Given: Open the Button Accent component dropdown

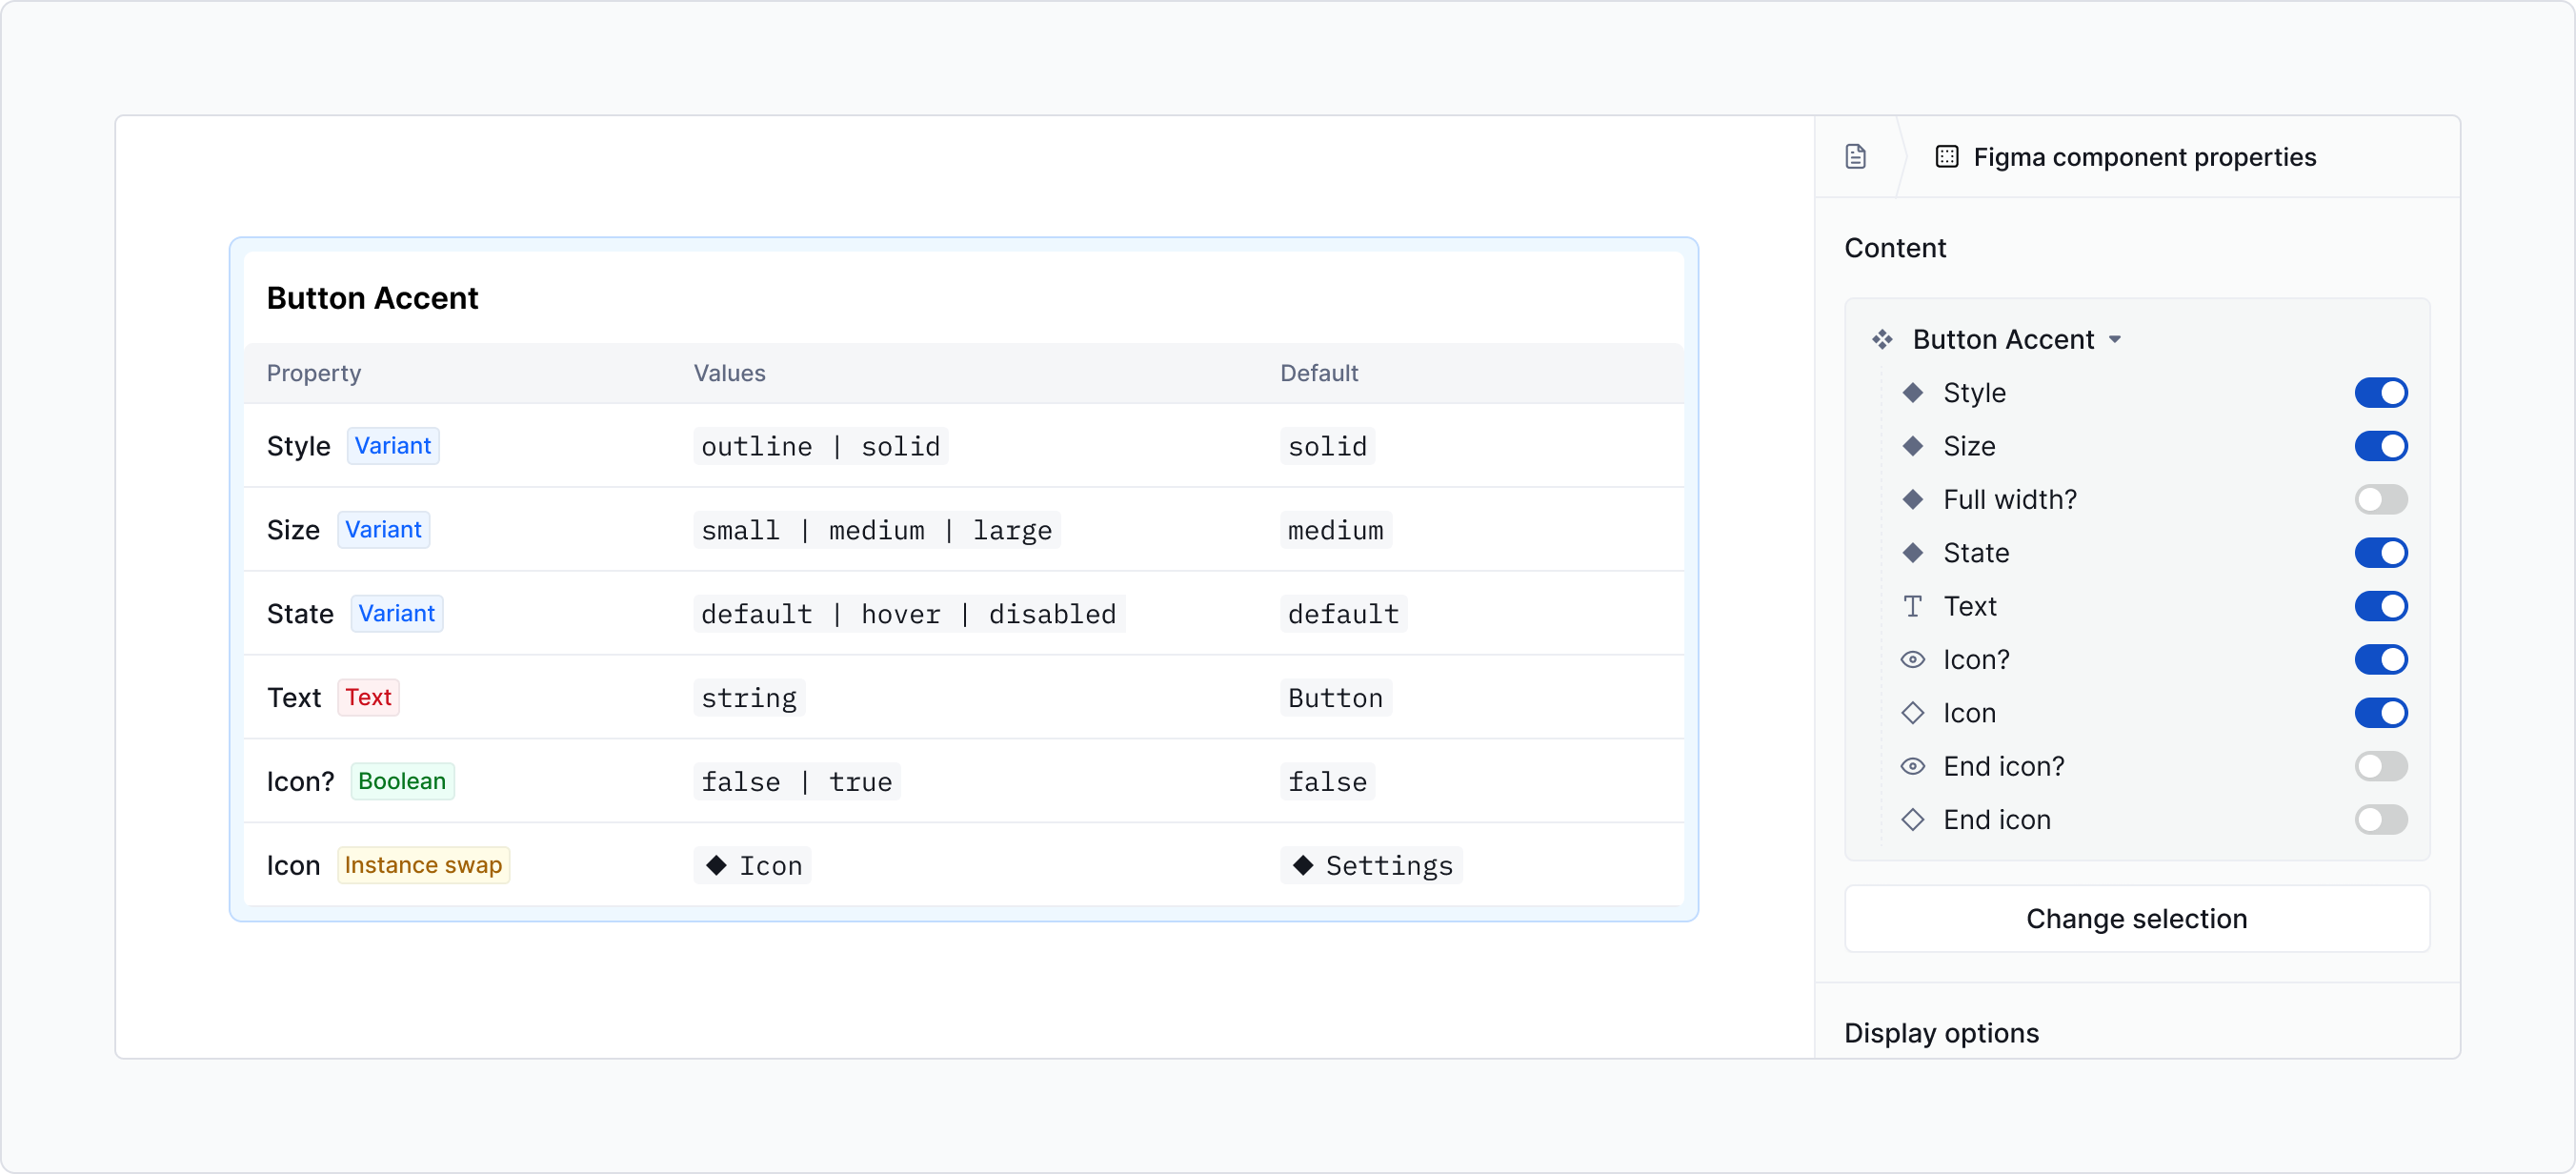Looking at the screenshot, I should coord(2115,339).
